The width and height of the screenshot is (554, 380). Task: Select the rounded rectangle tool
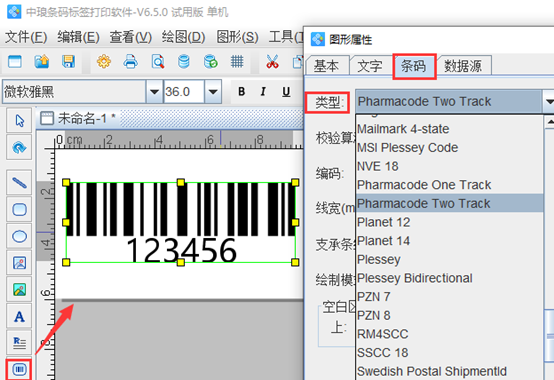[x=19, y=209]
